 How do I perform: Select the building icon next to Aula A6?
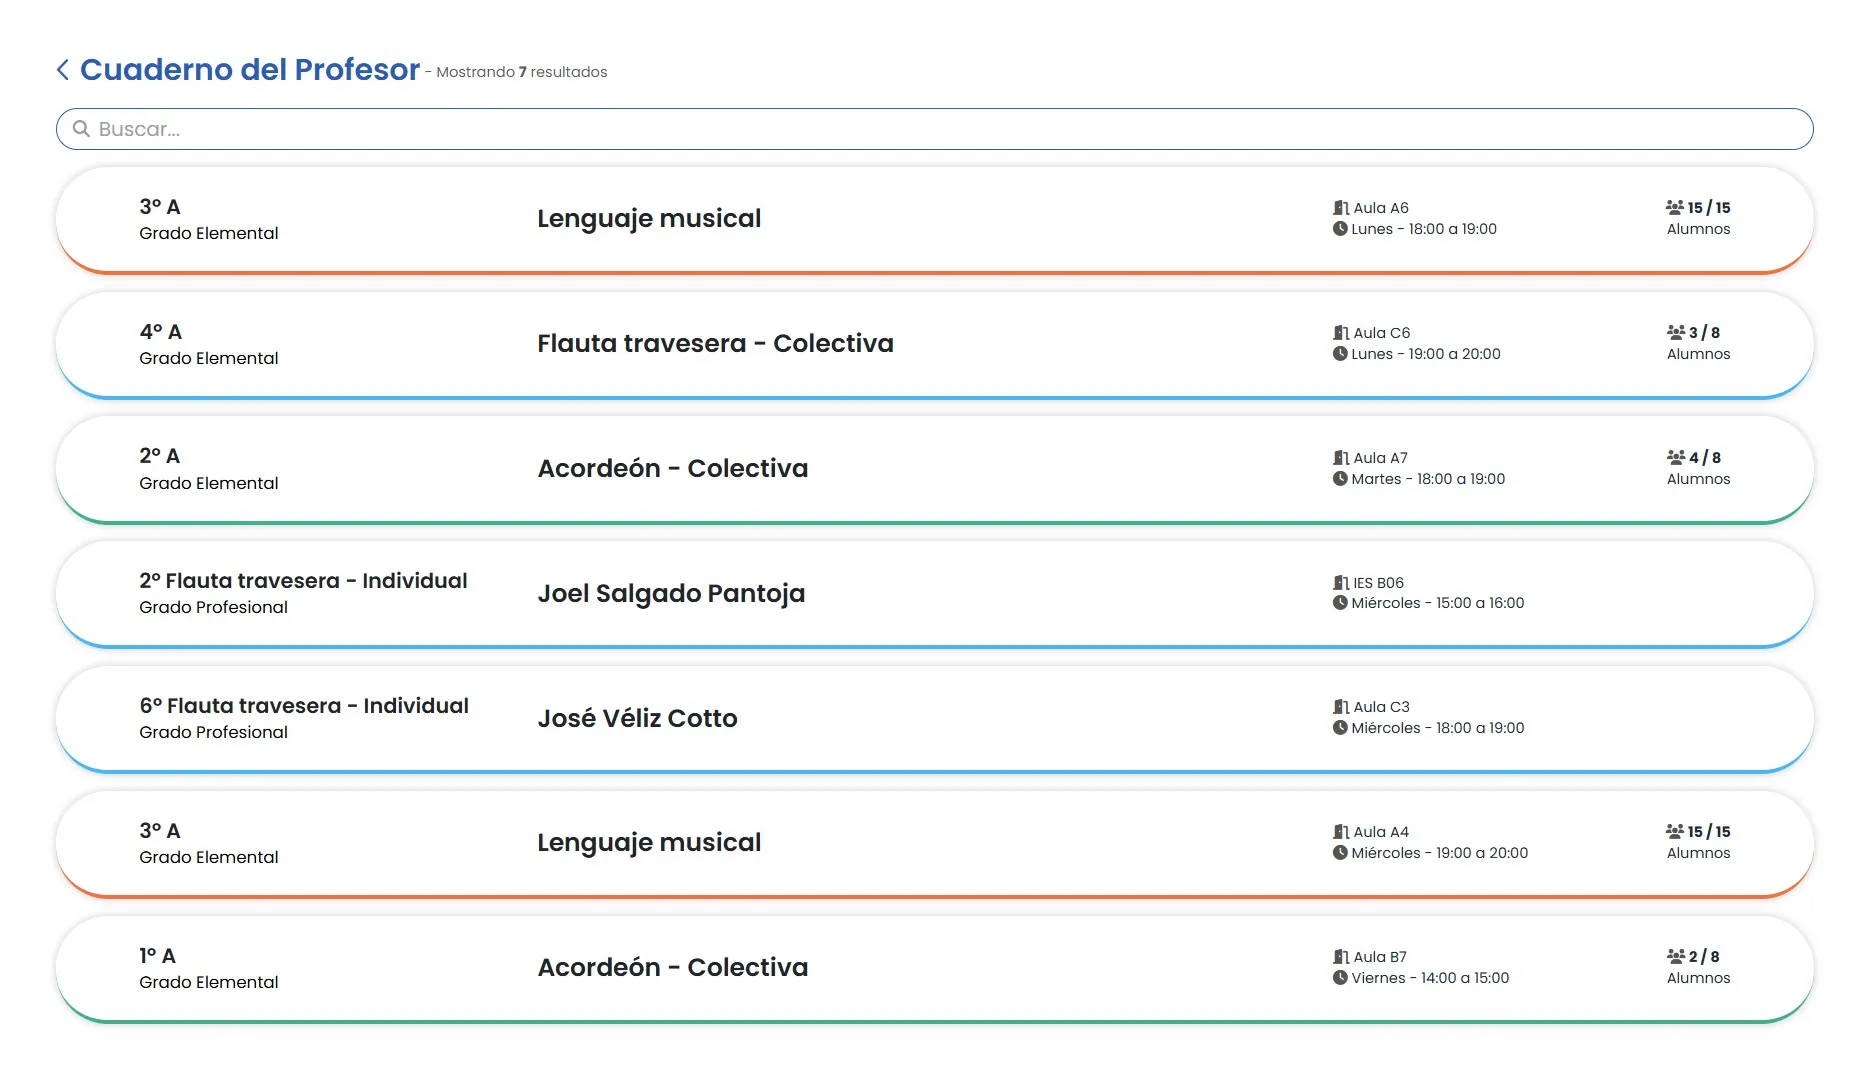tap(1340, 207)
